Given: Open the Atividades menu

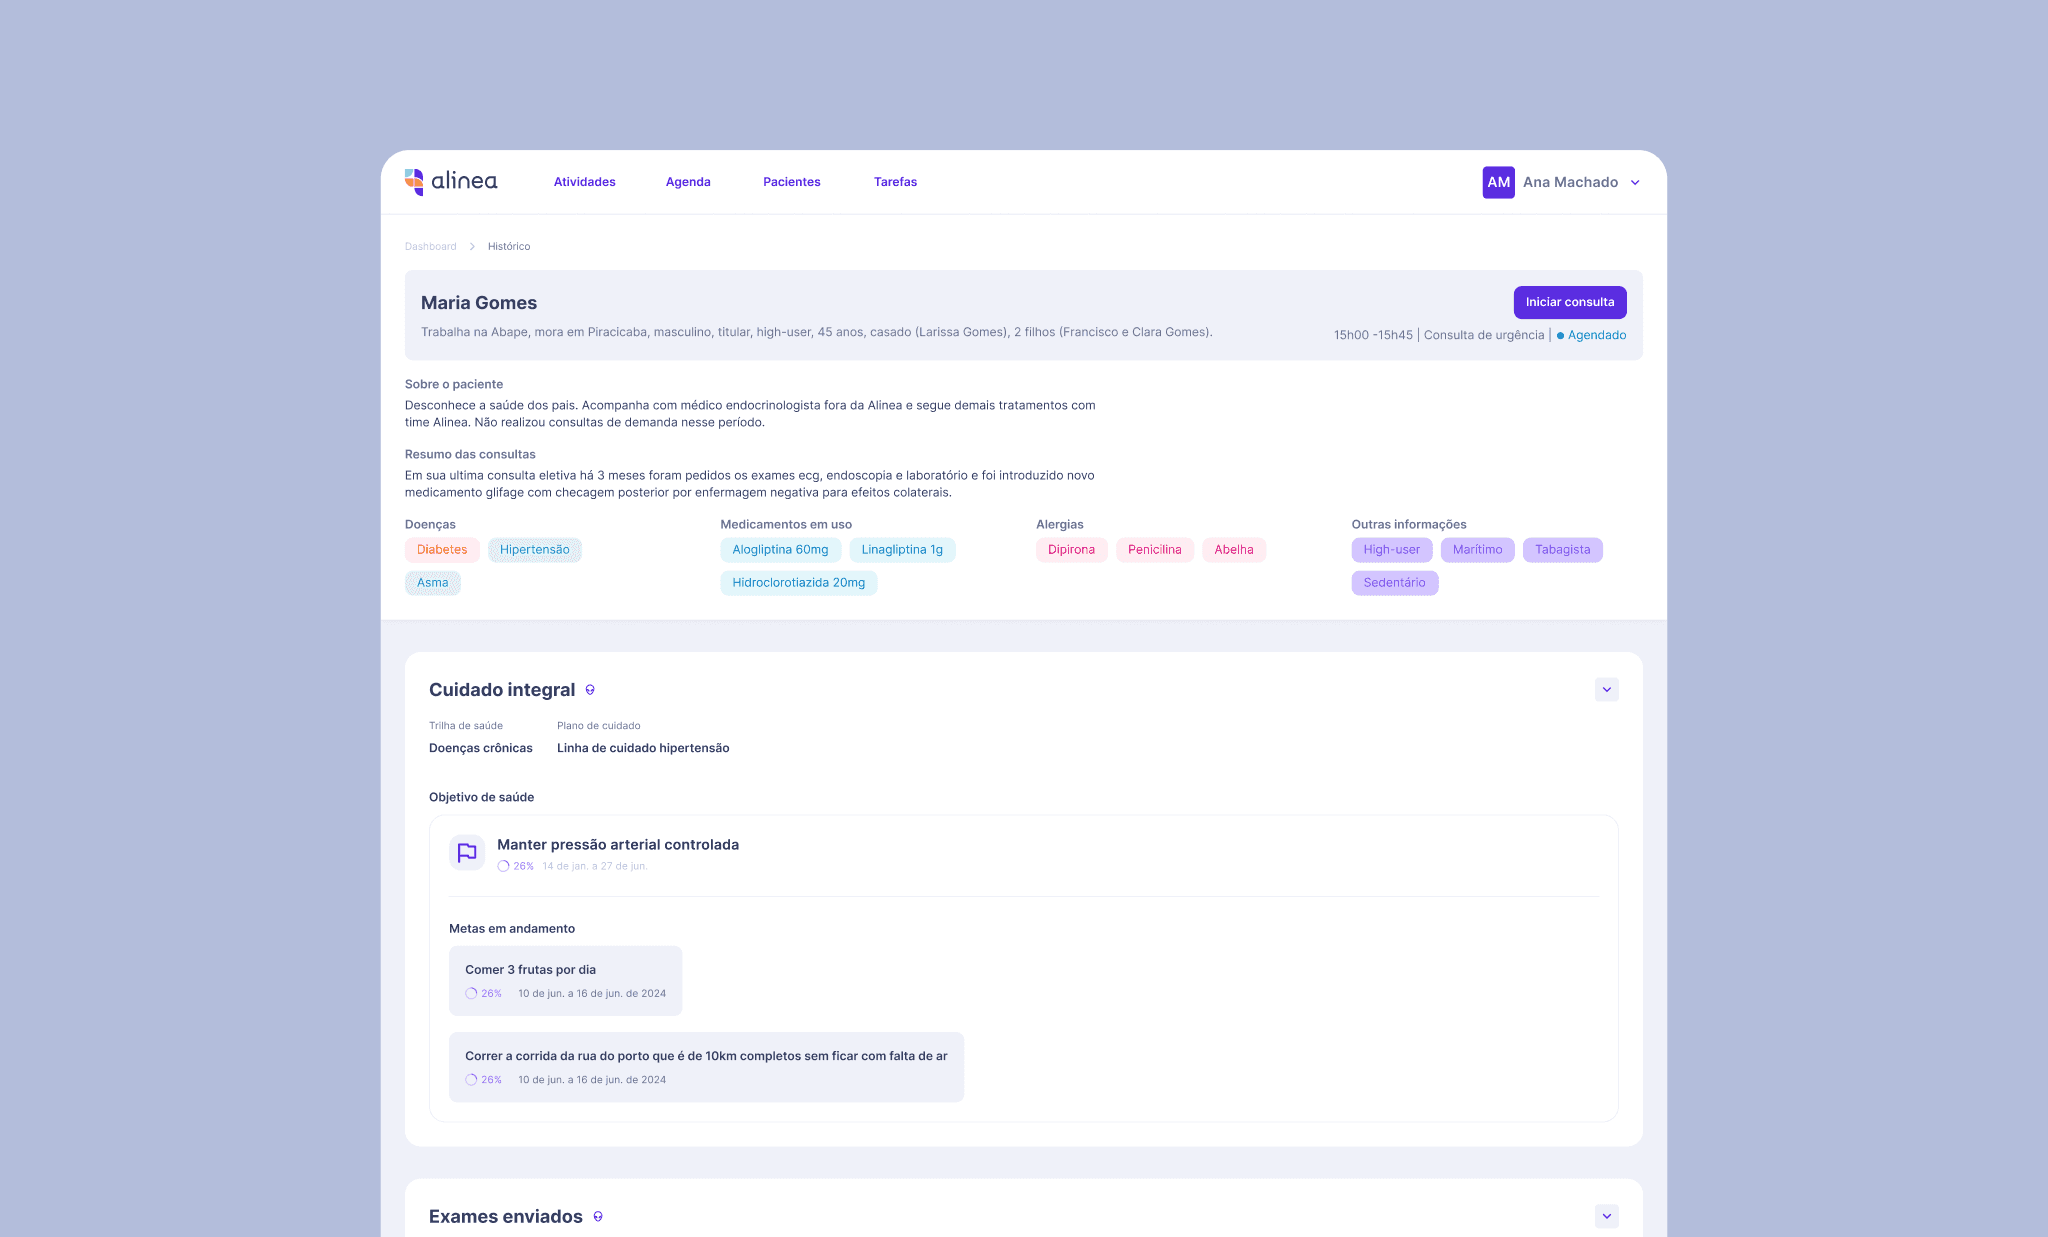Looking at the screenshot, I should pos(584,182).
